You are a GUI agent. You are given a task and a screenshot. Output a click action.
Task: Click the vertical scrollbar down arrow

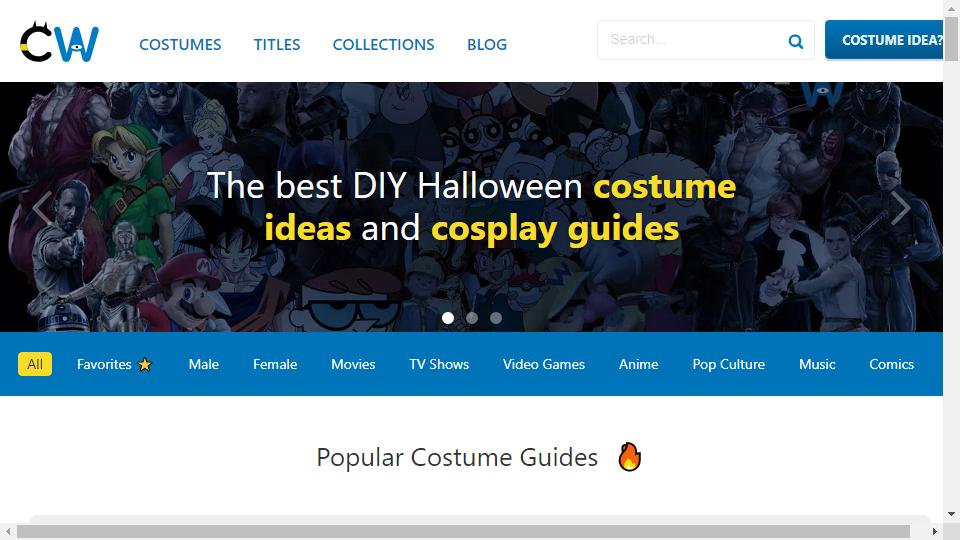pyautogui.click(x=951, y=514)
